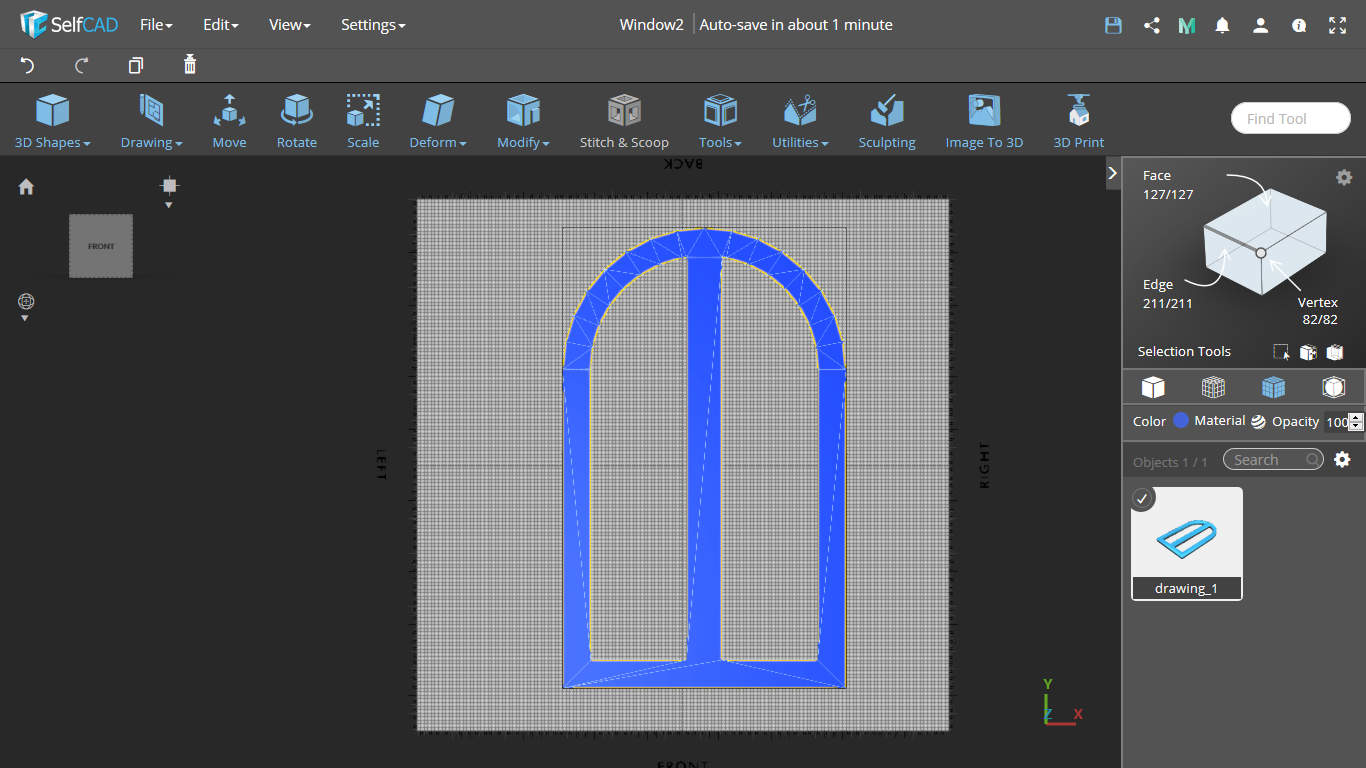1366x768 pixels.
Task: Click the Find Tool search box
Action: pos(1290,118)
